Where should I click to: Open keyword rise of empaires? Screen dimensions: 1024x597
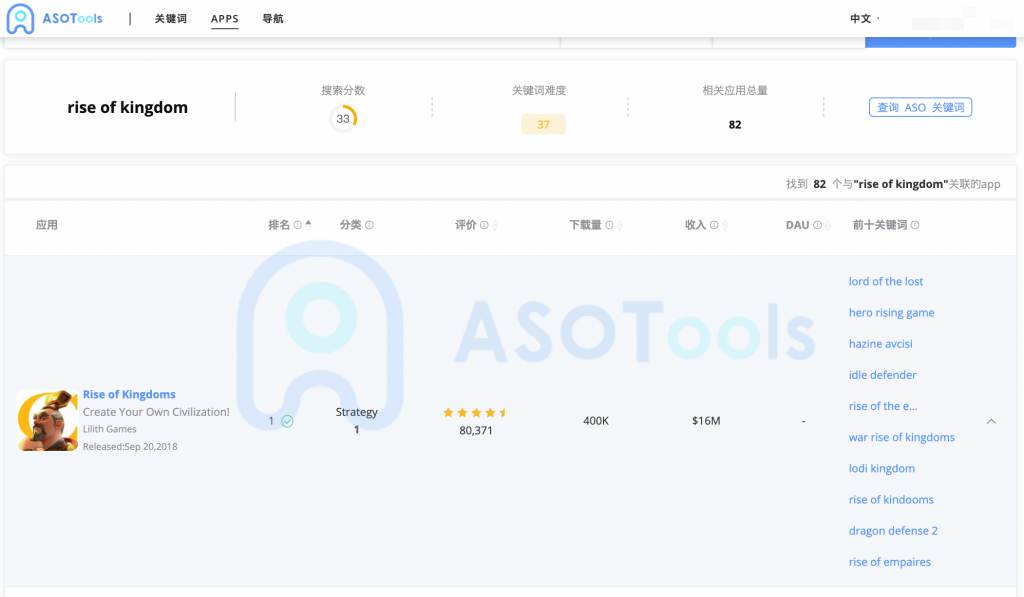pos(889,562)
